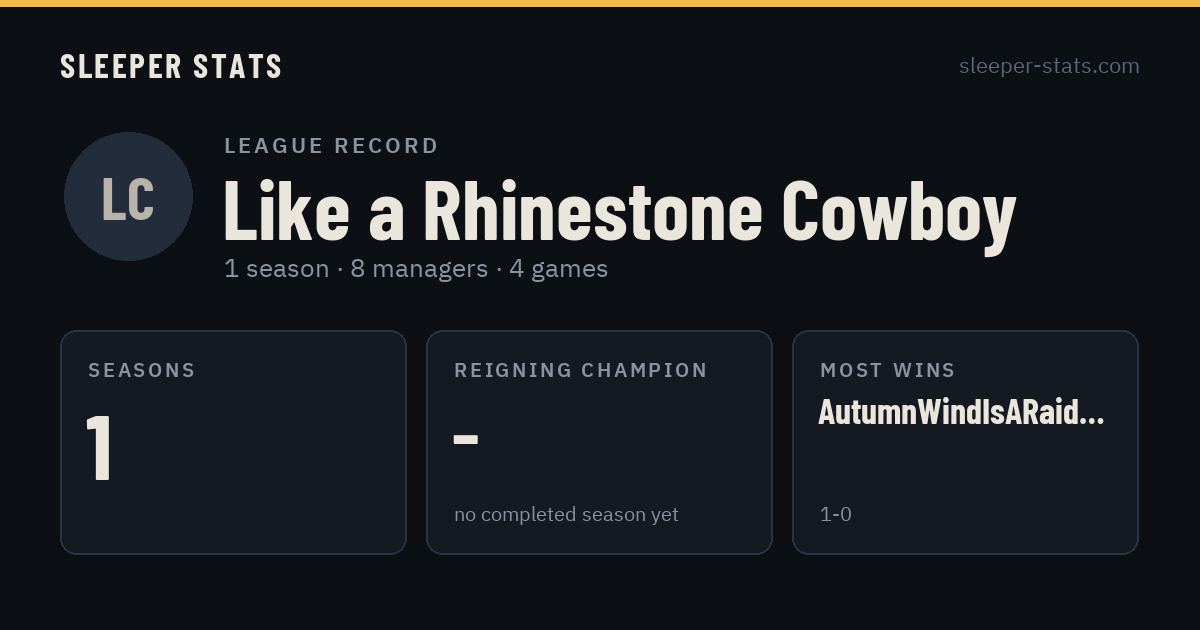Select the Like a Rhinestone Cowboy title

620,211
